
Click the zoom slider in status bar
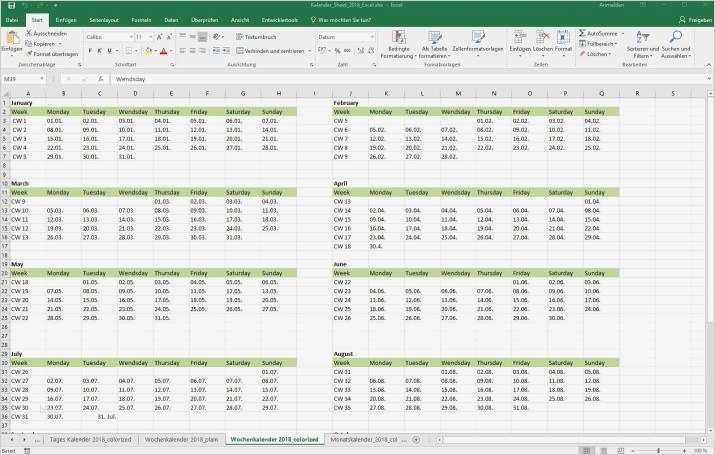tap(658, 450)
